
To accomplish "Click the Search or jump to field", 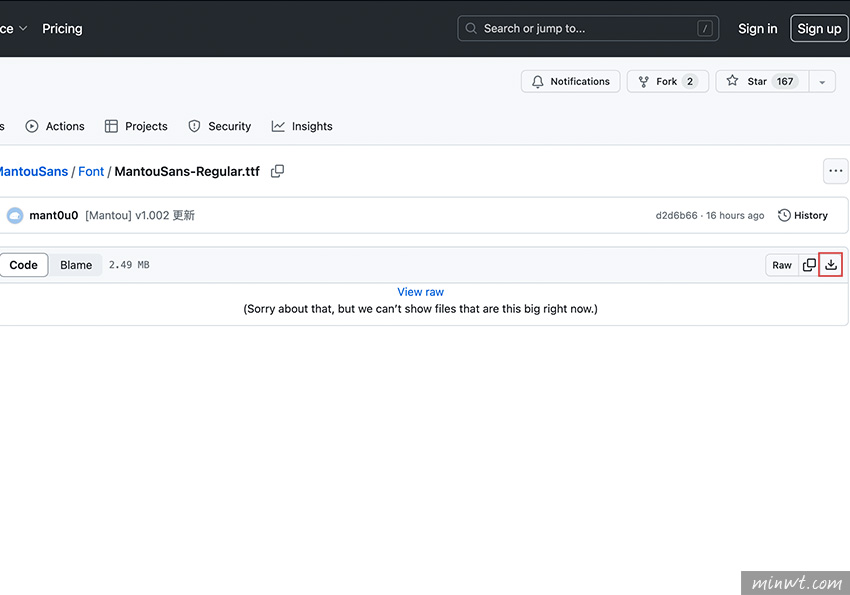I will pyautogui.click(x=588, y=29).
